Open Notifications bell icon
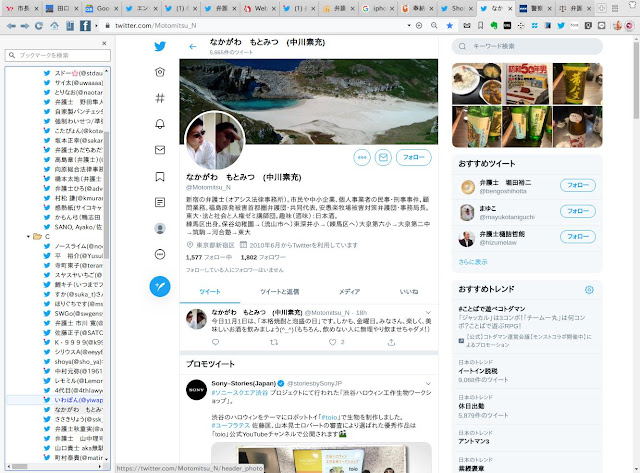The width and height of the screenshot is (640, 473). tap(160, 124)
